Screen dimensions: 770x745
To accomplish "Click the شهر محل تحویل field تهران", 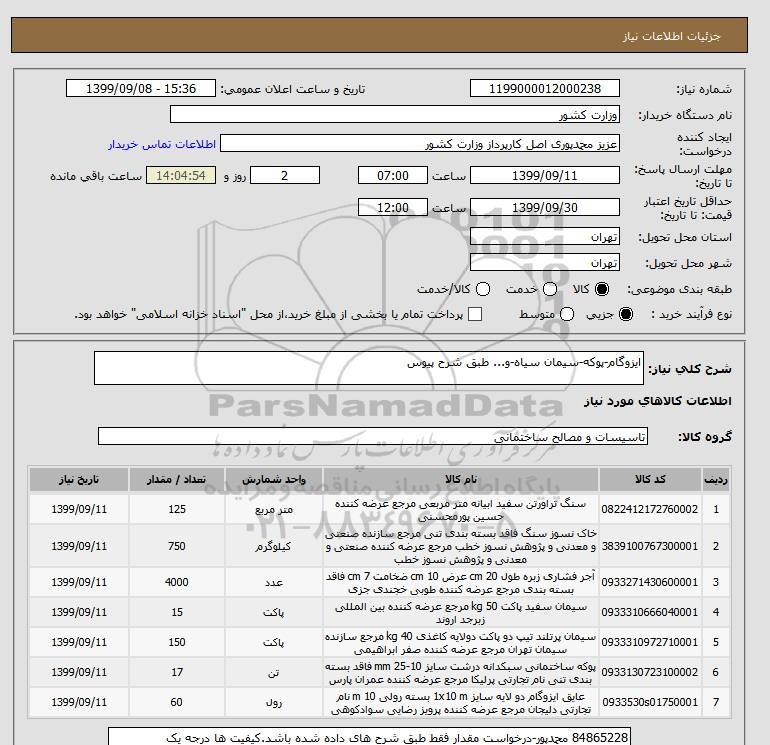I will 545,263.
